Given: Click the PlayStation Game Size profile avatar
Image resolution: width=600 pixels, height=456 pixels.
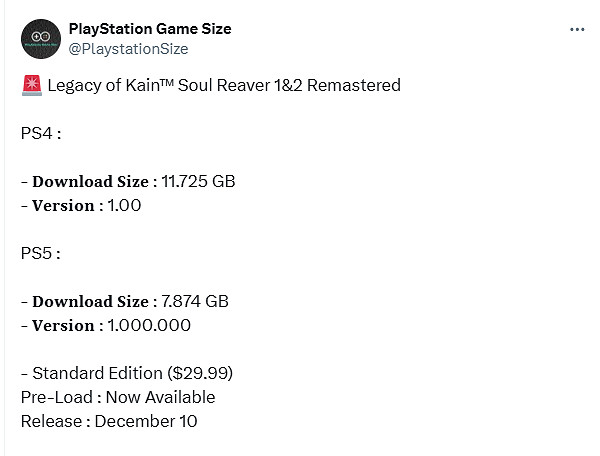Looking at the screenshot, I should [x=40, y=38].
